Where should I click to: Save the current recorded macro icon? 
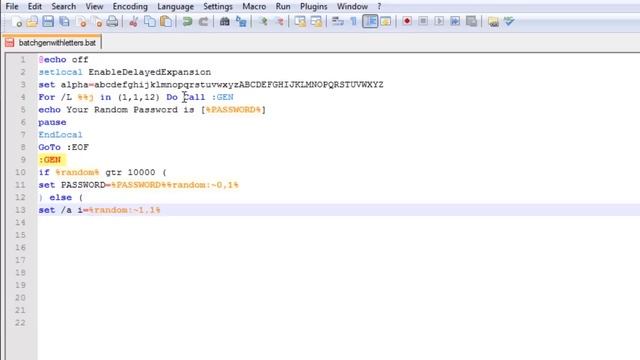pos(471,21)
